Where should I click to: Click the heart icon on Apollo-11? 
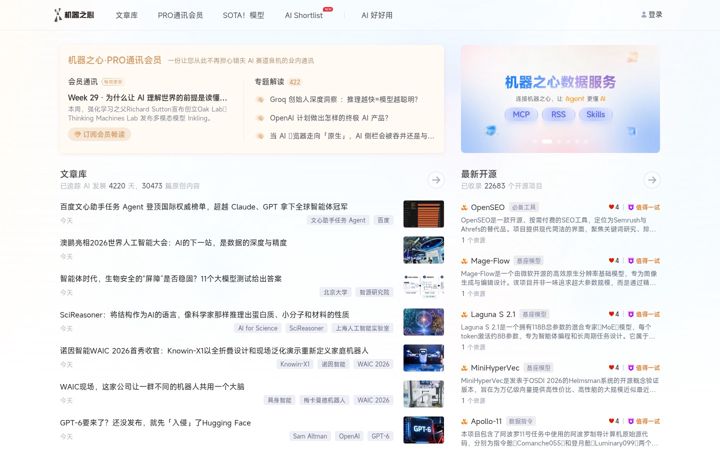[611, 421]
